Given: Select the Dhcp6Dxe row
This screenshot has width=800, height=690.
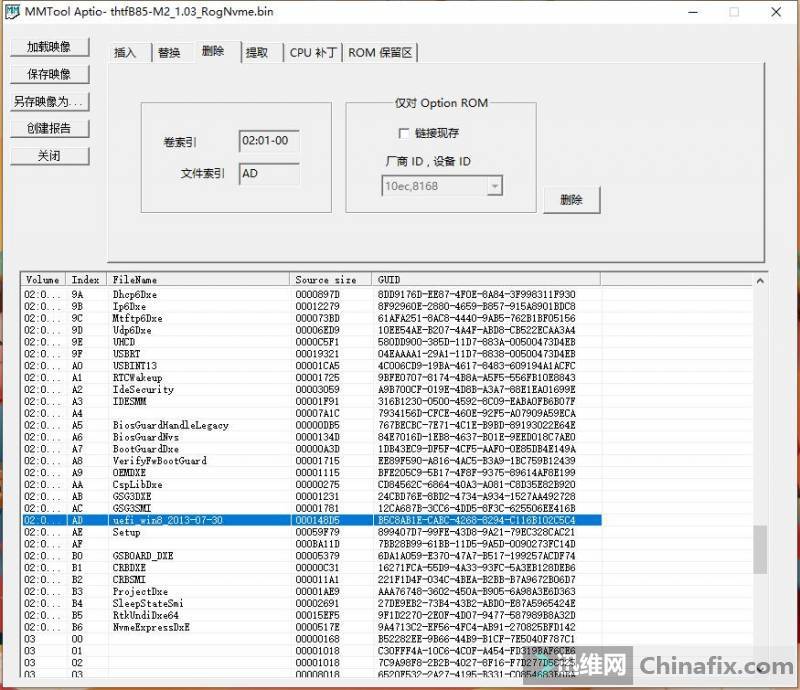Looking at the screenshot, I should pyautogui.click(x=311, y=294).
